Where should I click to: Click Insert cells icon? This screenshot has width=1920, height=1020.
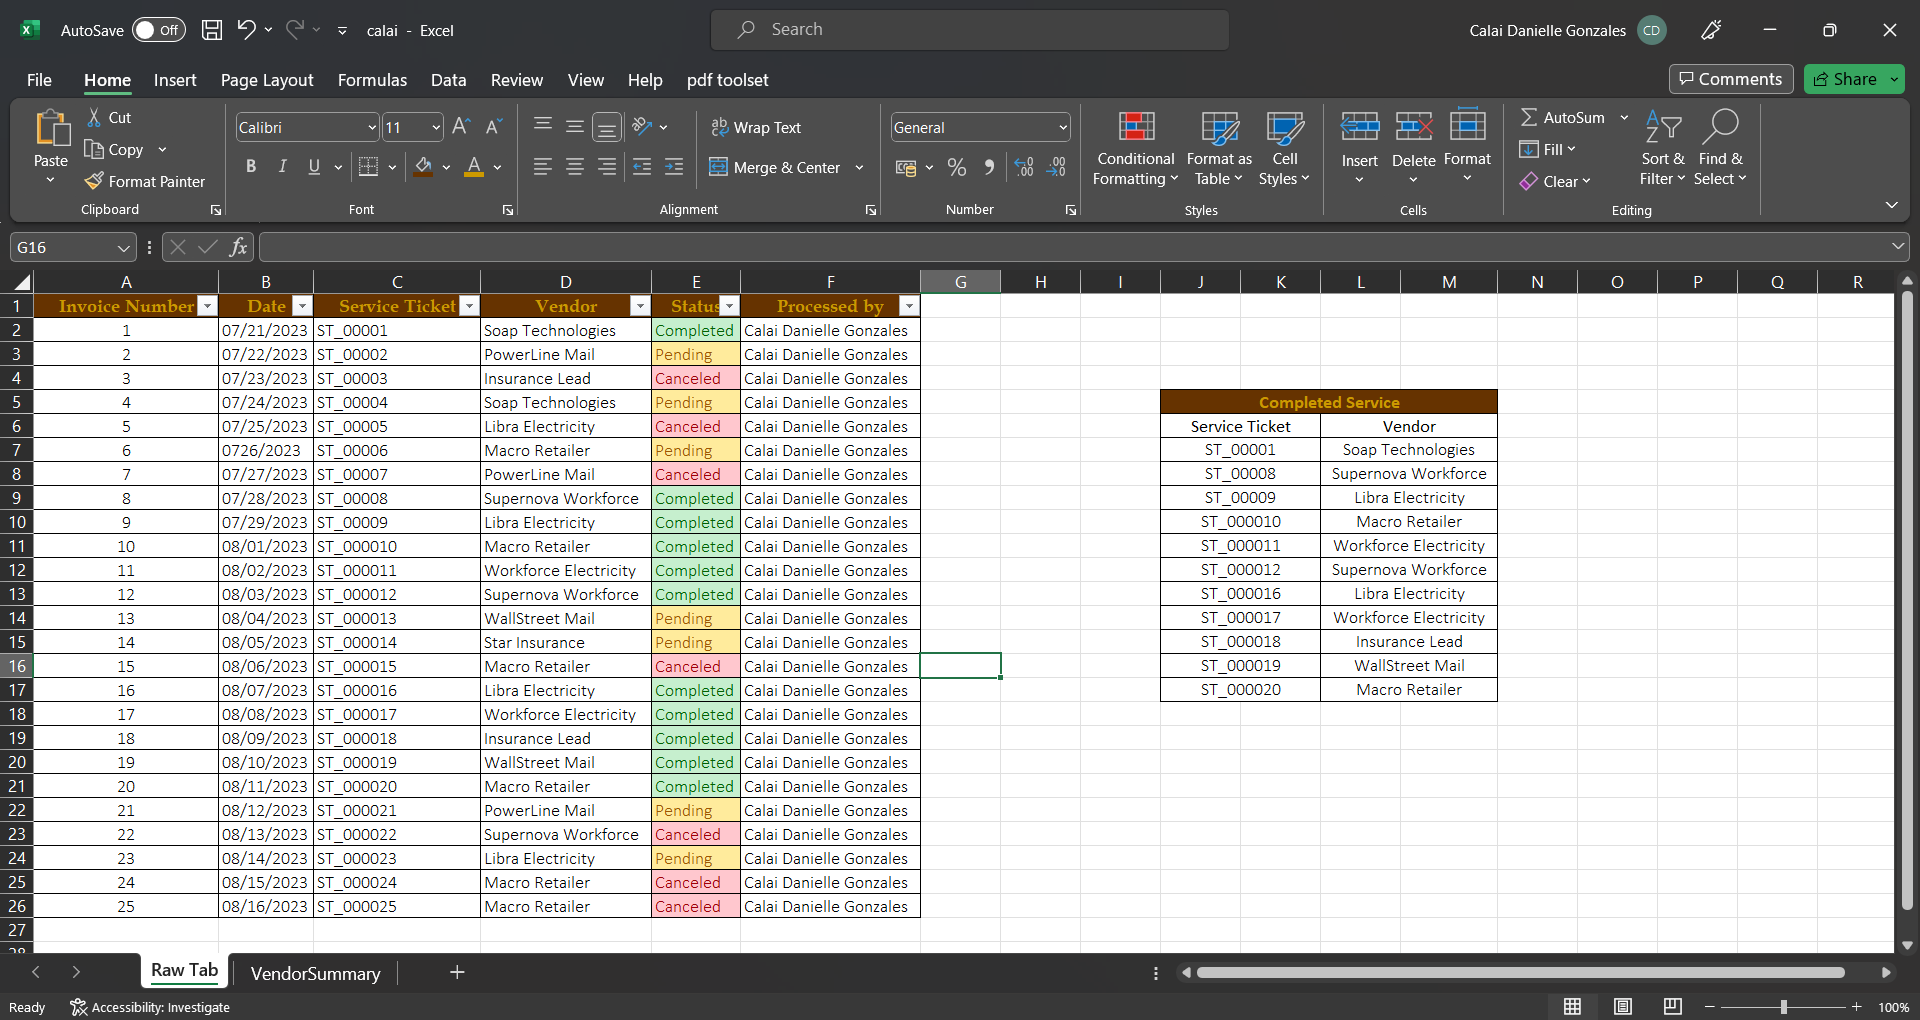pos(1360,126)
